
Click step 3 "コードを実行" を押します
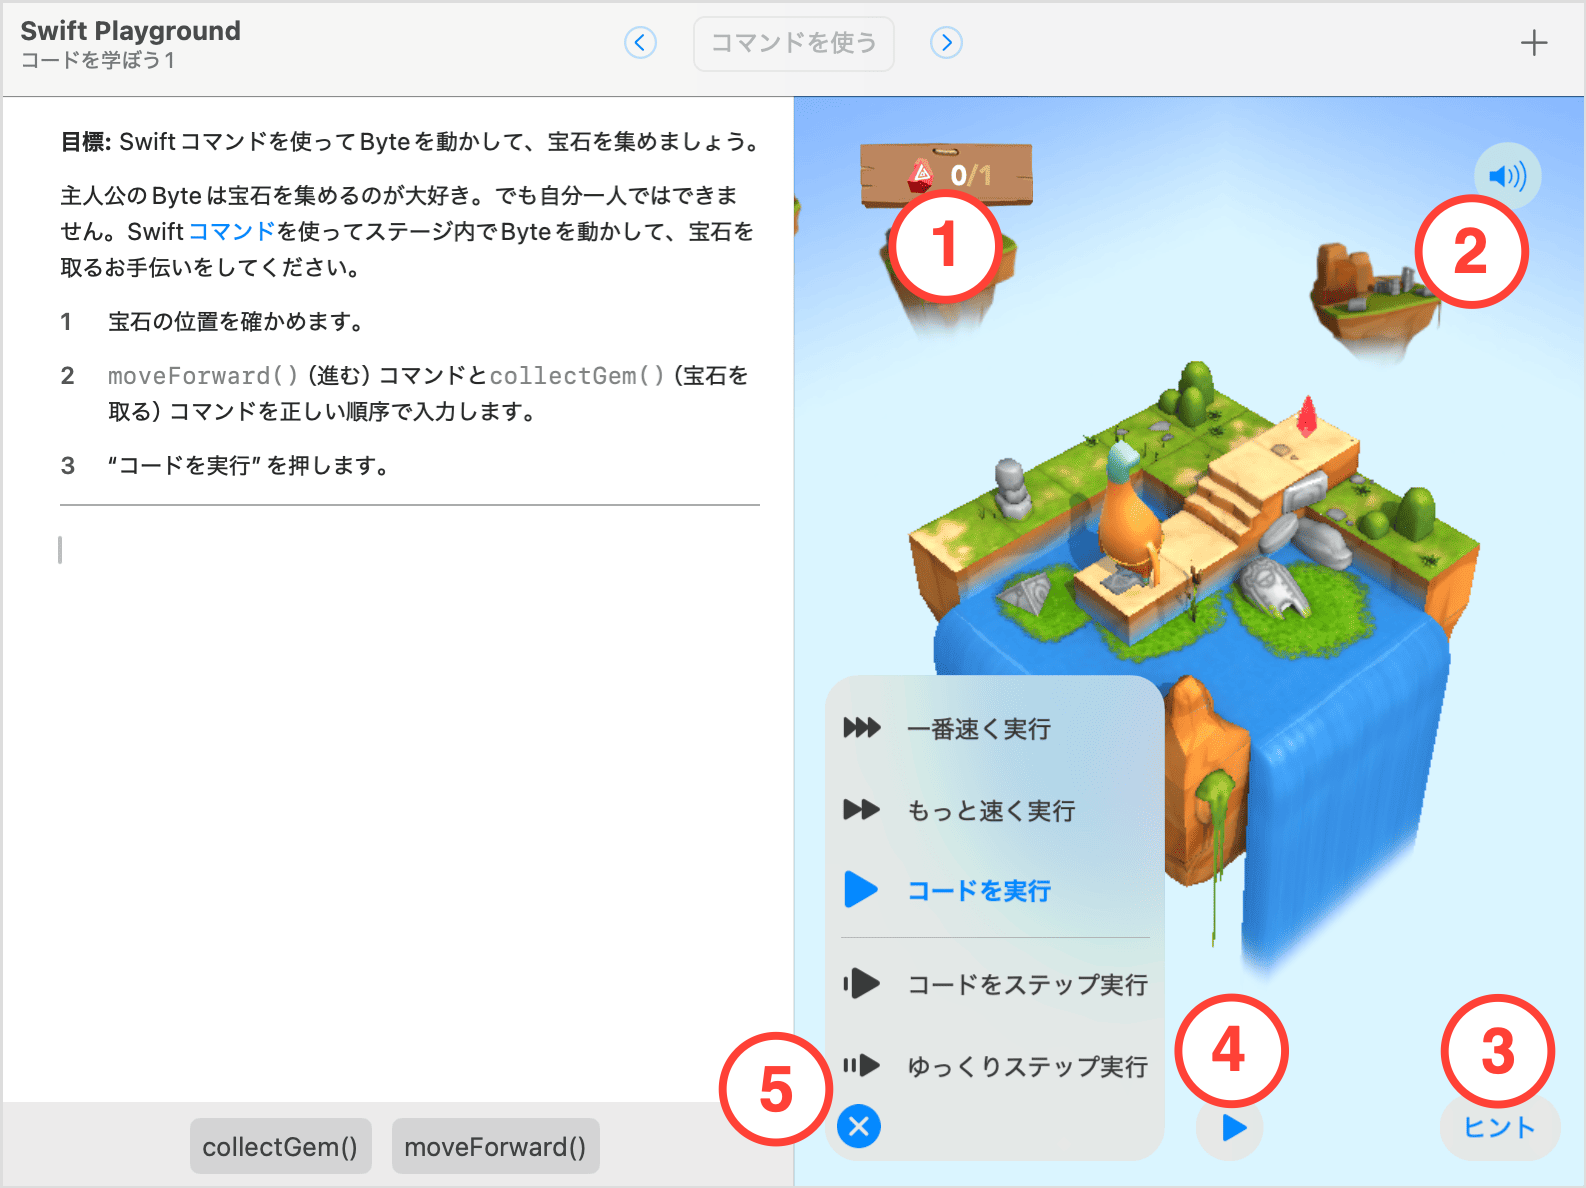coord(249,466)
